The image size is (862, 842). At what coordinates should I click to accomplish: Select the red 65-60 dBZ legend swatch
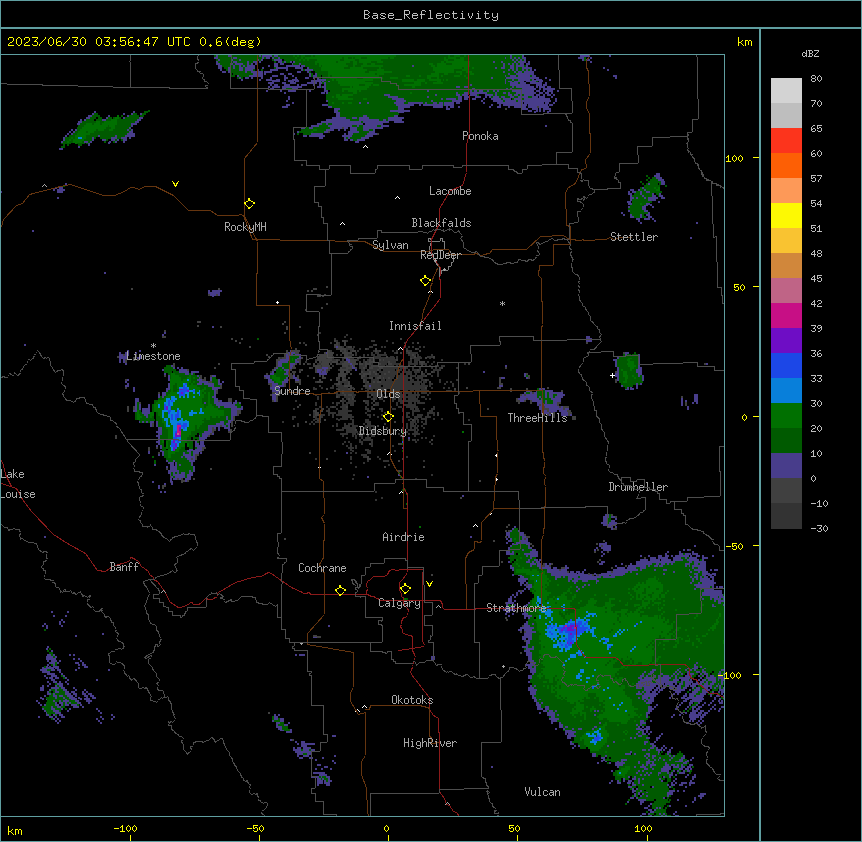tap(786, 141)
